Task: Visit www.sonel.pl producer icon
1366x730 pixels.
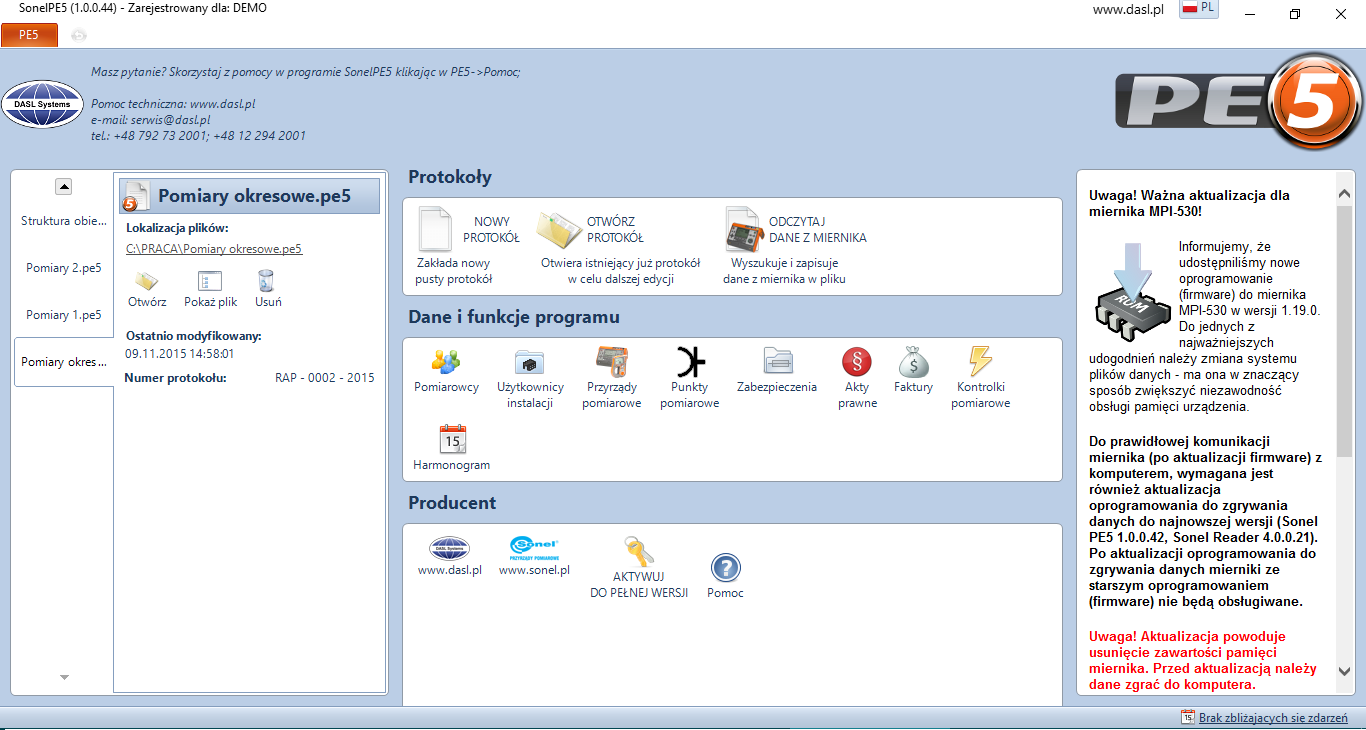Action: [534, 556]
